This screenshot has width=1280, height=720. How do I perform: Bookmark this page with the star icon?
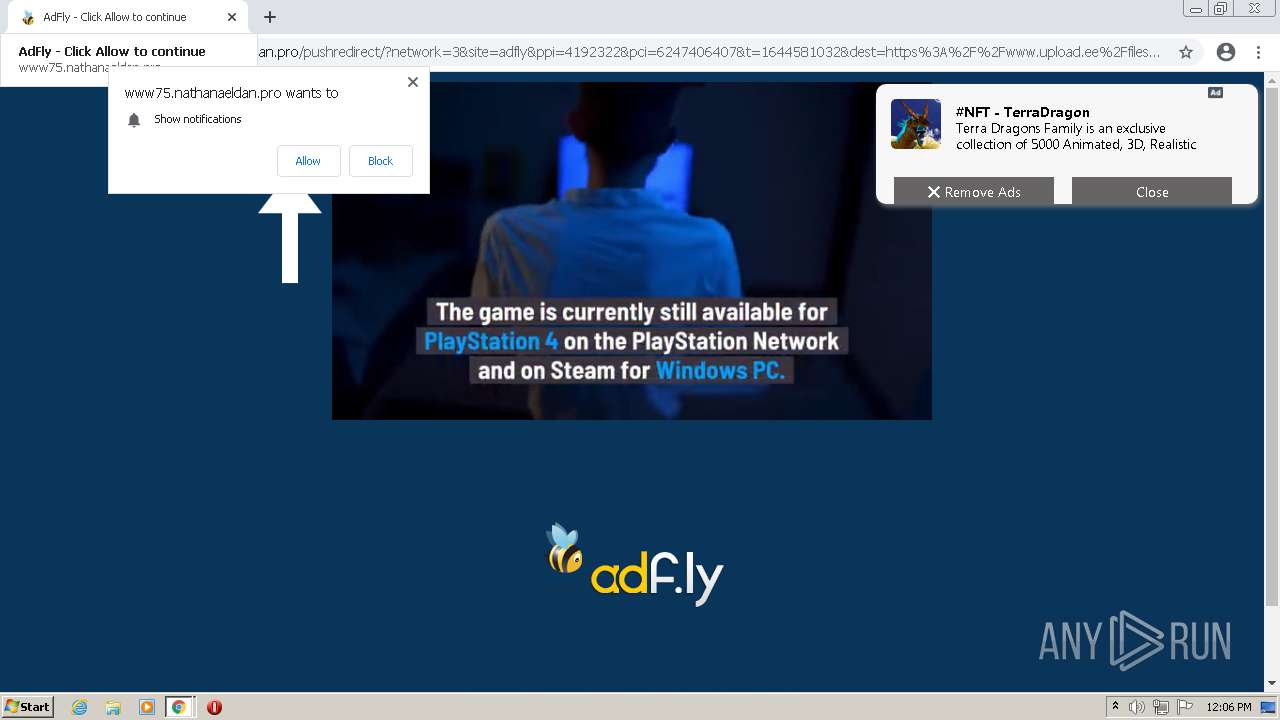1185,52
